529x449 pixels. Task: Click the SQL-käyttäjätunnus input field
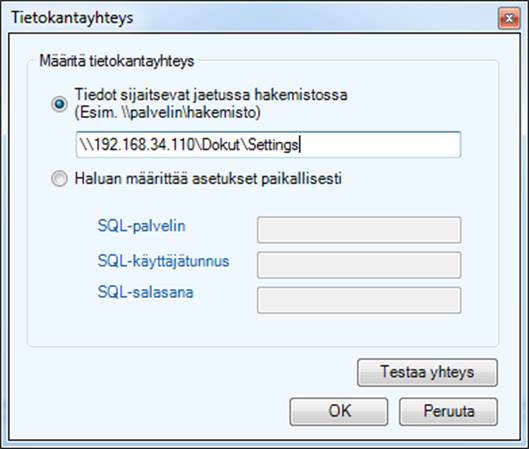click(x=359, y=265)
